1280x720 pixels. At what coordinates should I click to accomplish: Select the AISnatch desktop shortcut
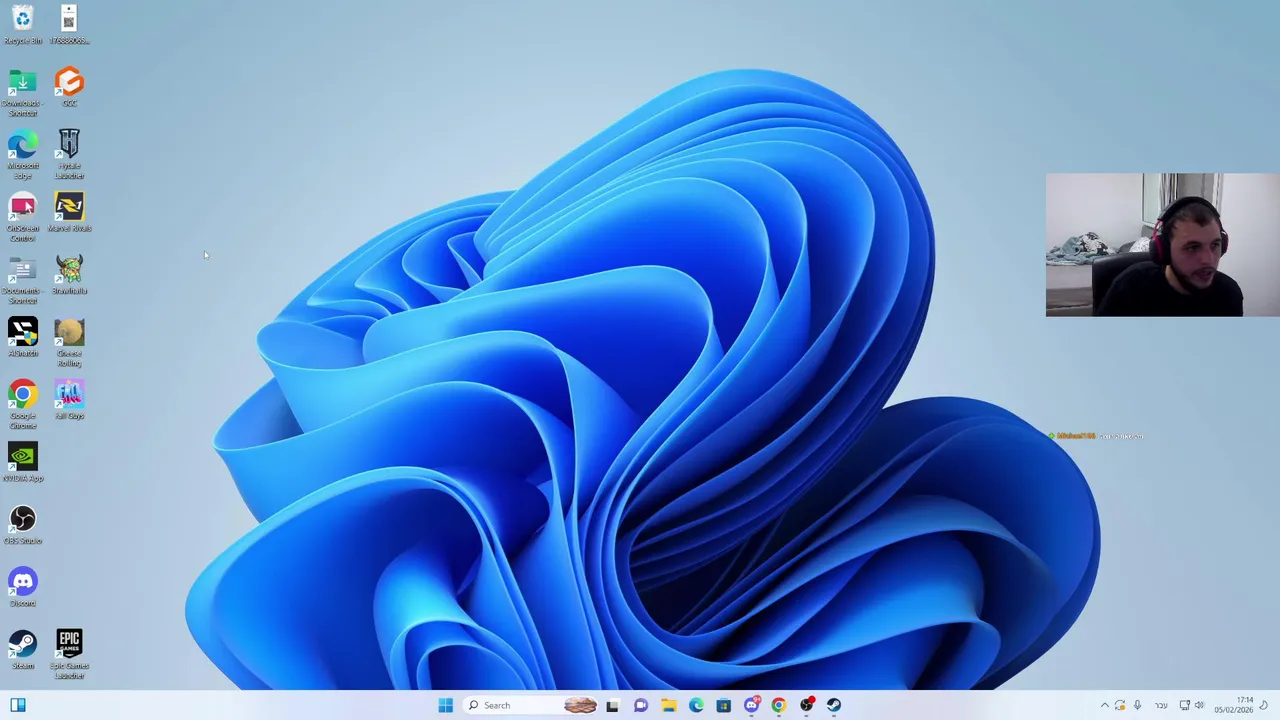pyautogui.click(x=23, y=337)
